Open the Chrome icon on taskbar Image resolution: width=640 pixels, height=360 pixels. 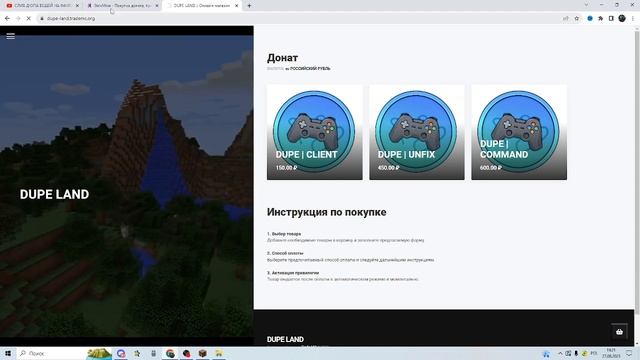pos(170,353)
